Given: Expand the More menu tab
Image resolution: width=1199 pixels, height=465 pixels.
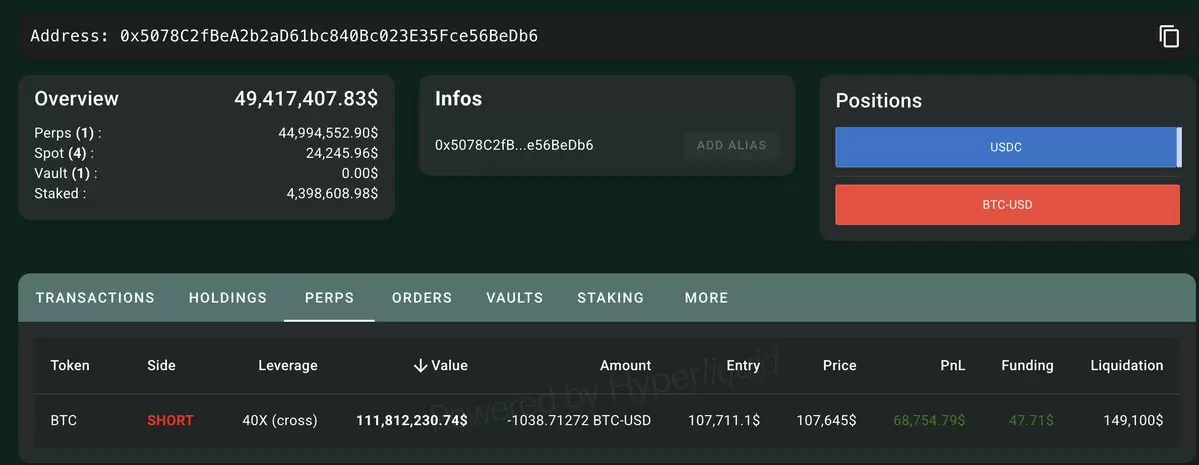Looking at the screenshot, I should click(x=707, y=298).
